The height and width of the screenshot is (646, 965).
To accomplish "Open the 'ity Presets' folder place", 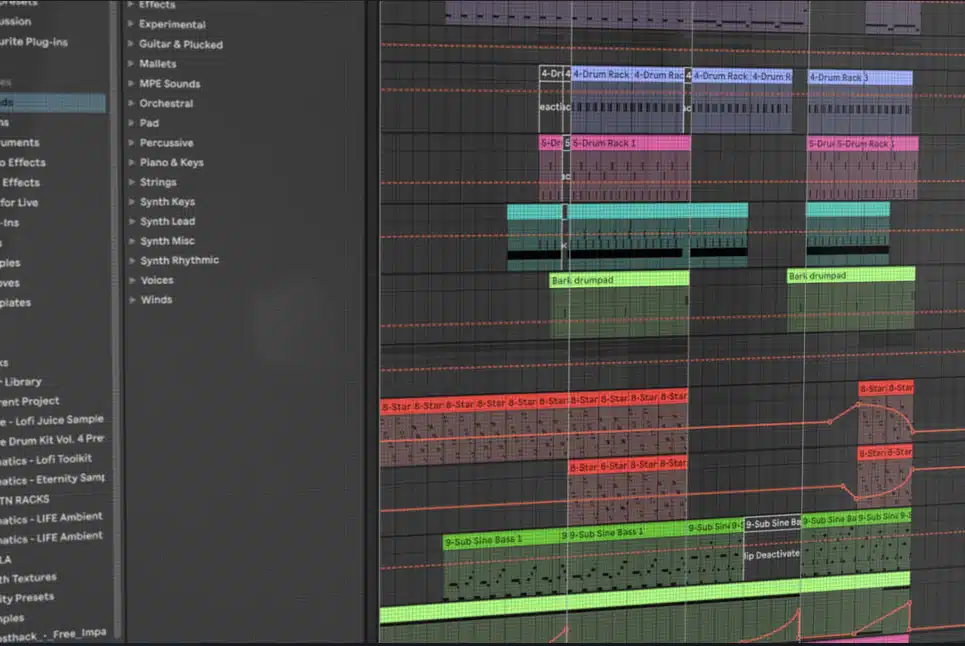I will (x=27, y=597).
